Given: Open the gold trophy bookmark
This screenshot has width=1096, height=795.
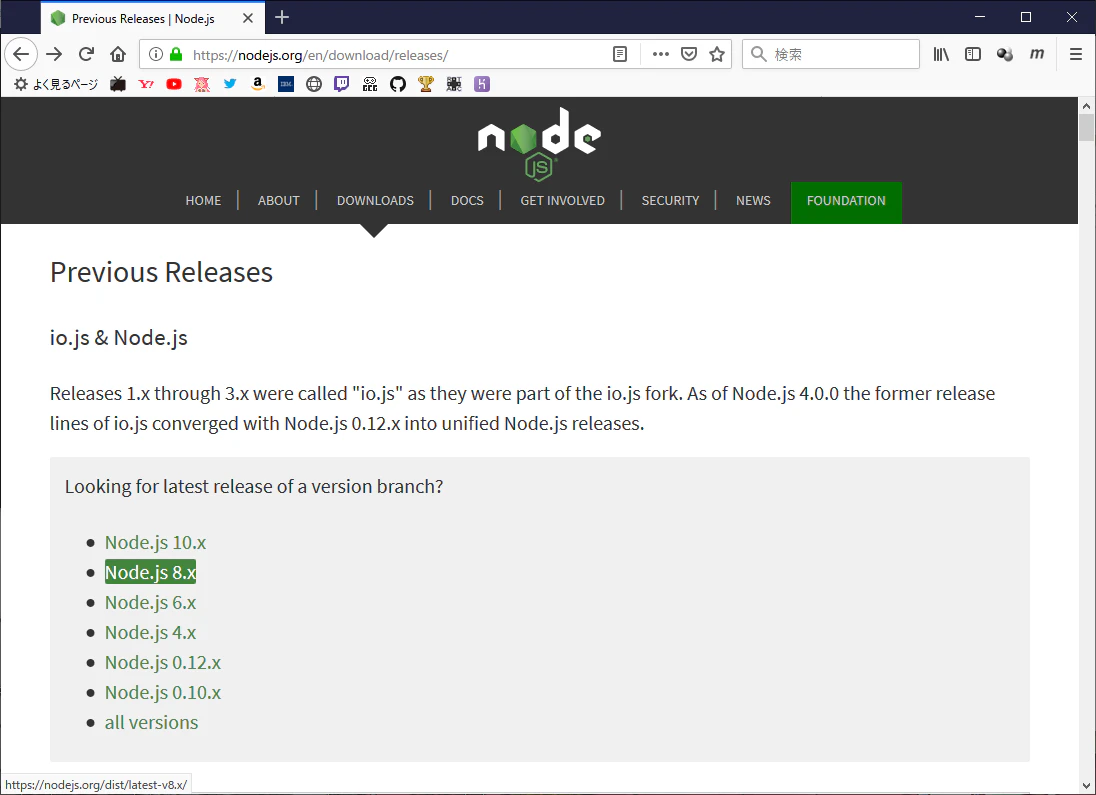Looking at the screenshot, I should pos(426,84).
